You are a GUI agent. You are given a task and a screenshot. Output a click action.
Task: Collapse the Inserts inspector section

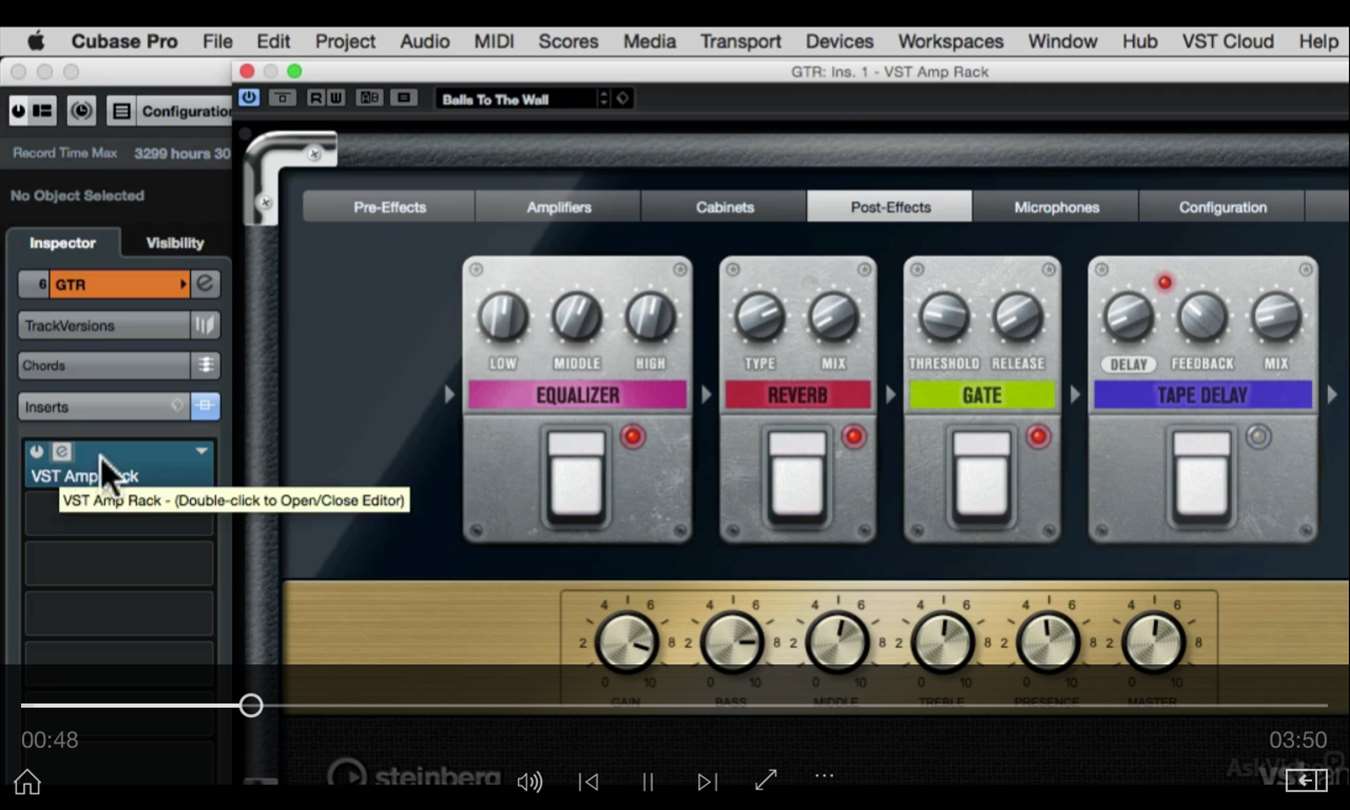pos(104,406)
